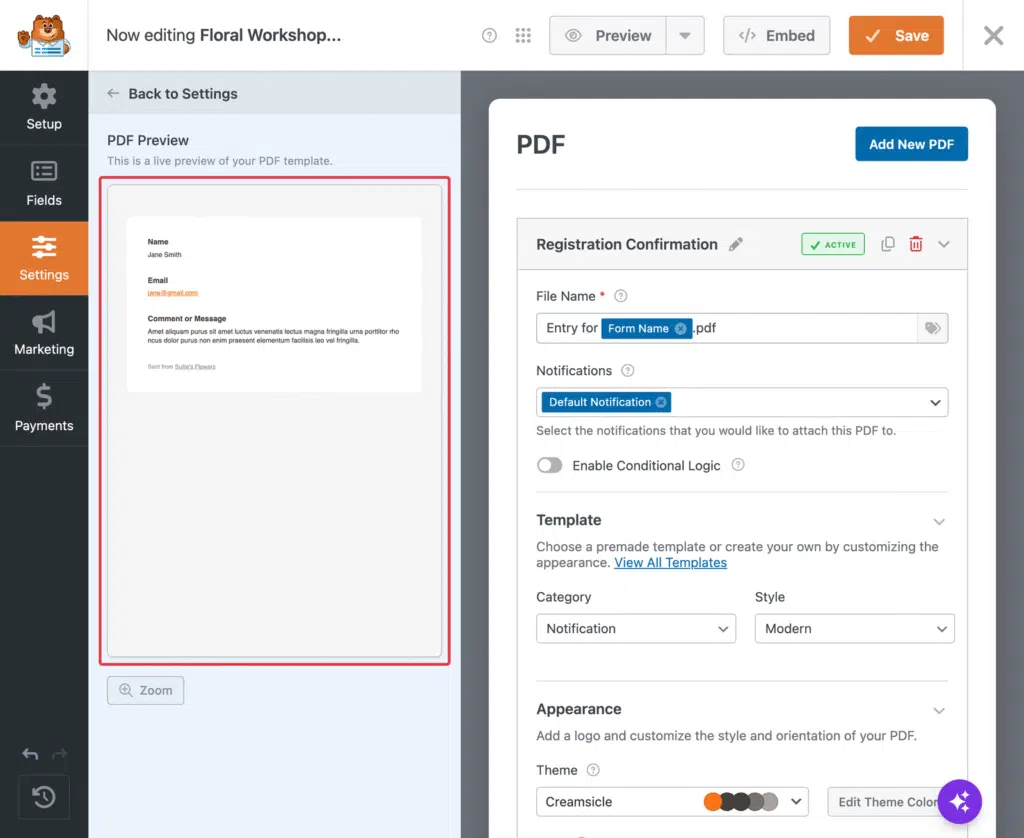The height and width of the screenshot is (838, 1024).
Task: Open the Style dropdown set to Modern
Action: point(854,628)
